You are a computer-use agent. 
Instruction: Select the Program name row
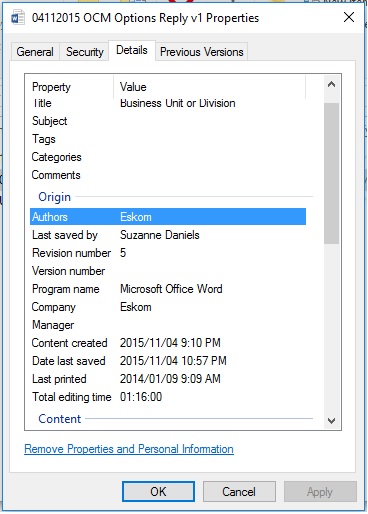168,289
